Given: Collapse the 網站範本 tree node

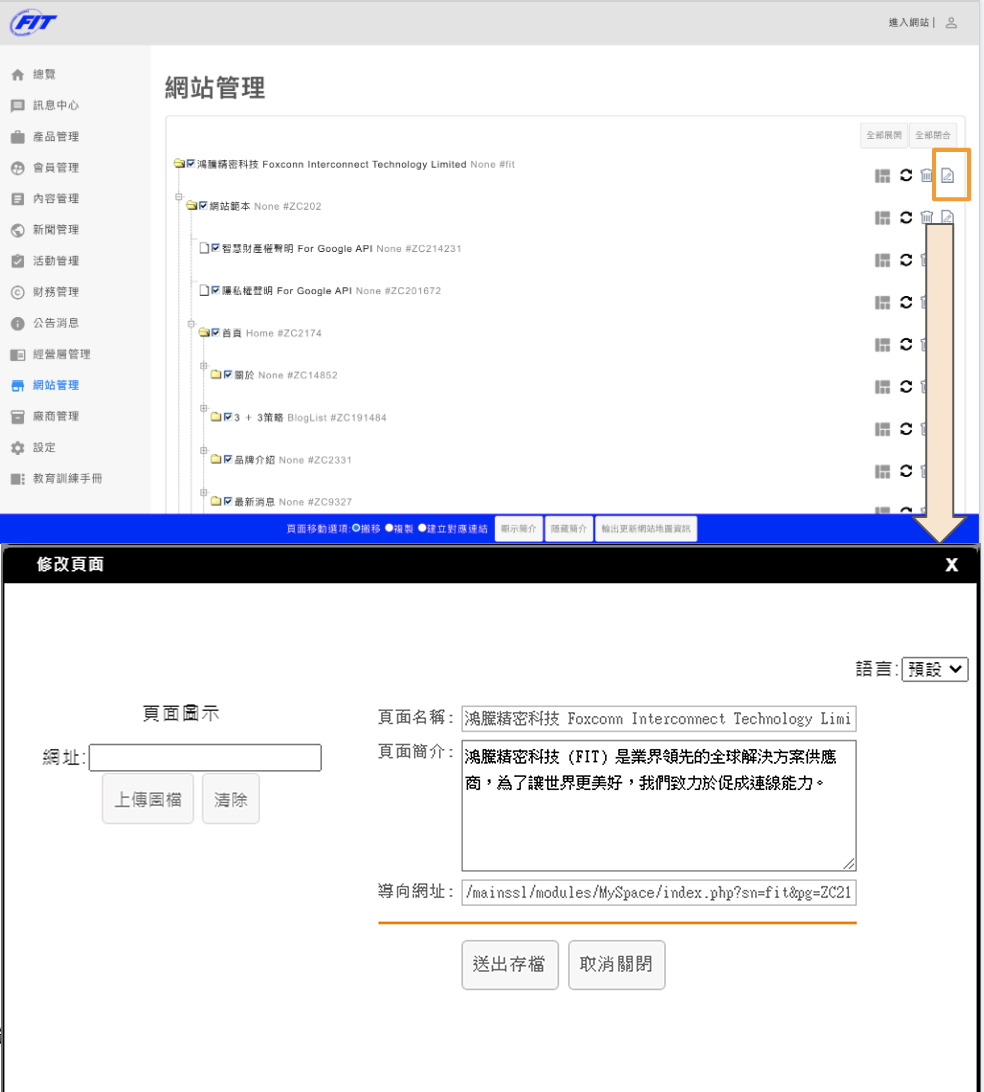Looking at the screenshot, I should [179, 197].
